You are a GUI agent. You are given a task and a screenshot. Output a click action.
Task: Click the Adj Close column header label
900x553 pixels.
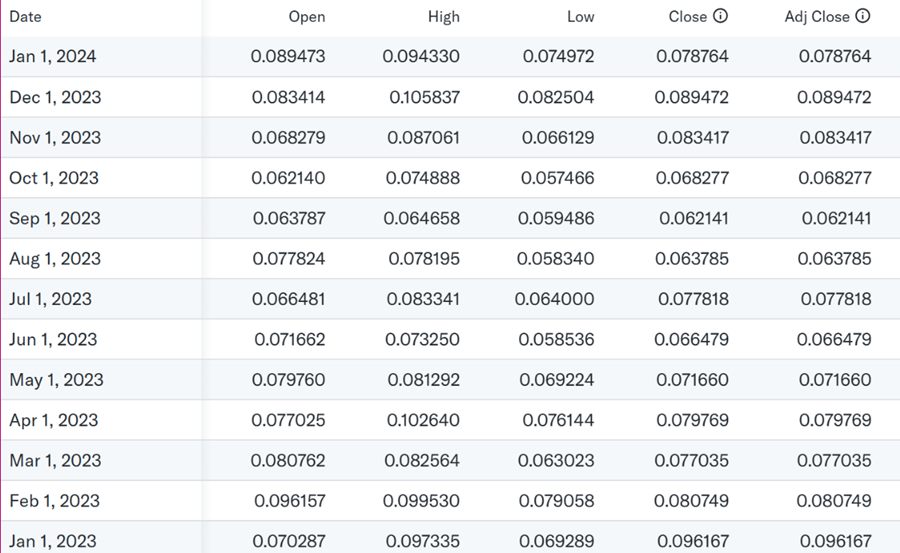coord(817,17)
